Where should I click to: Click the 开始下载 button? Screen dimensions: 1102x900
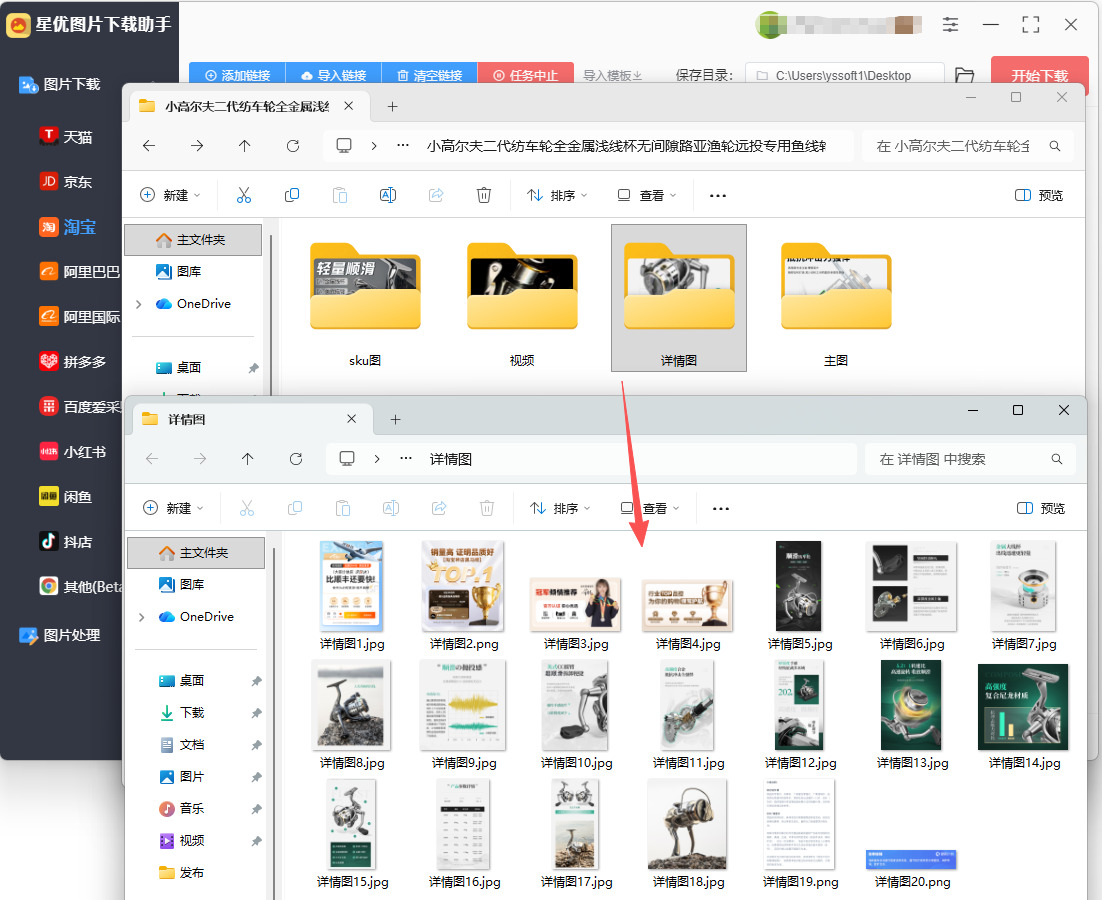pos(1039,74)
